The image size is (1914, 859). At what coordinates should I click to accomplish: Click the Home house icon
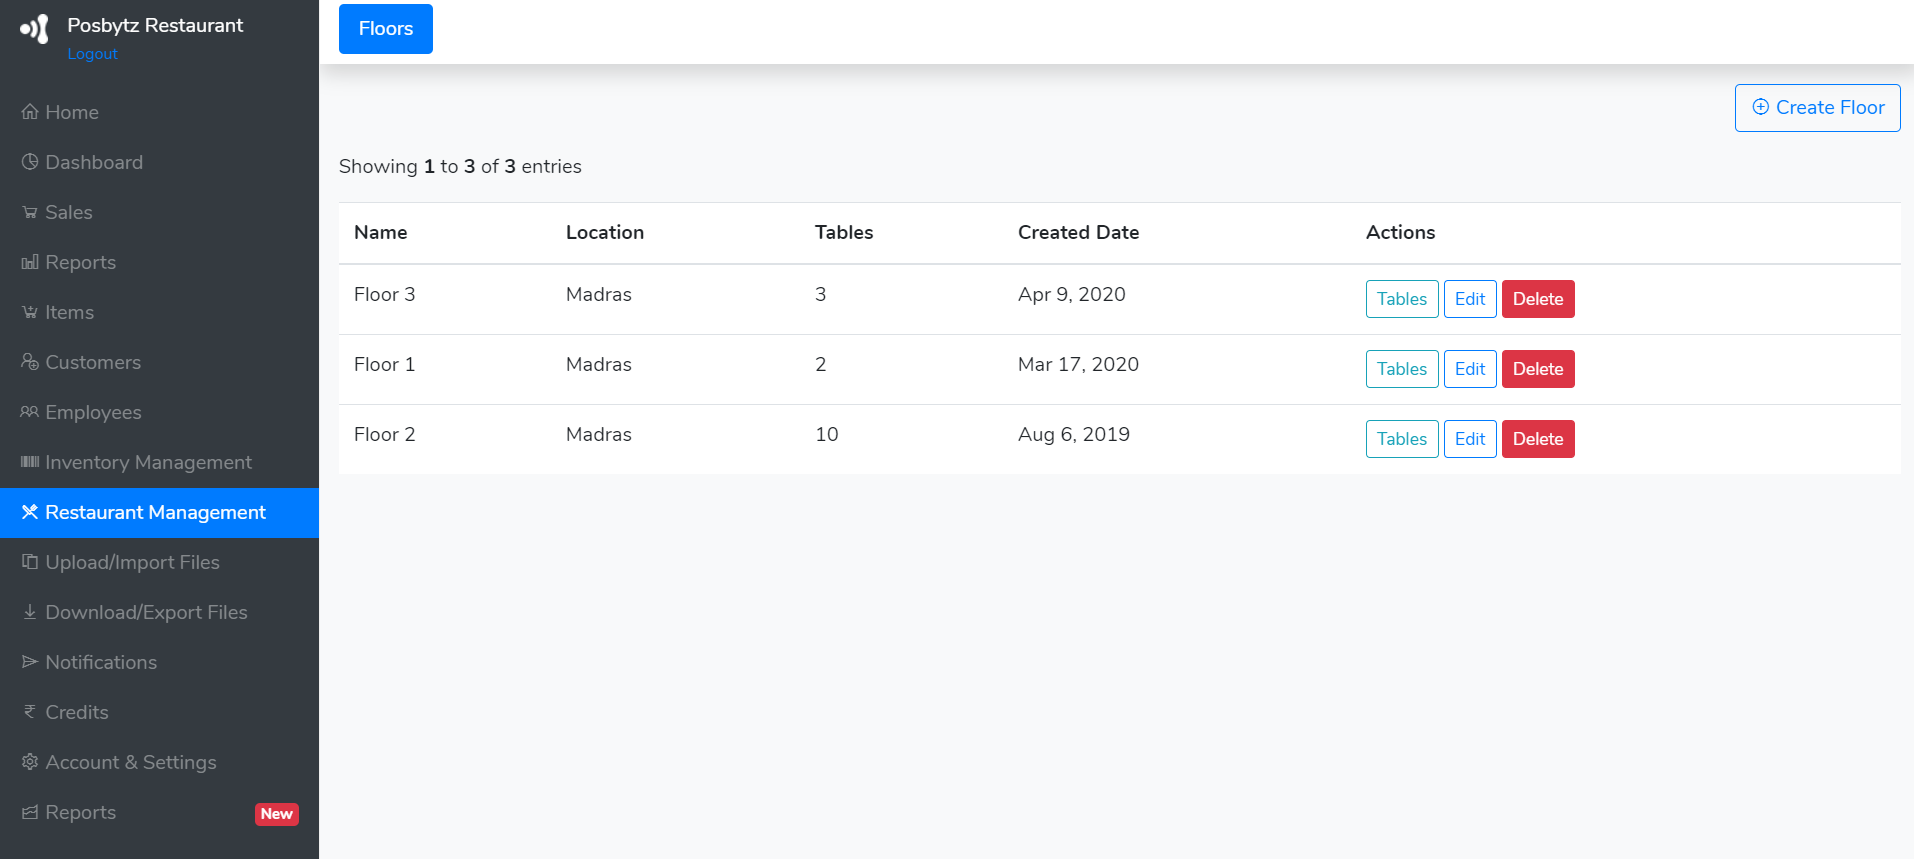point(30,112)
